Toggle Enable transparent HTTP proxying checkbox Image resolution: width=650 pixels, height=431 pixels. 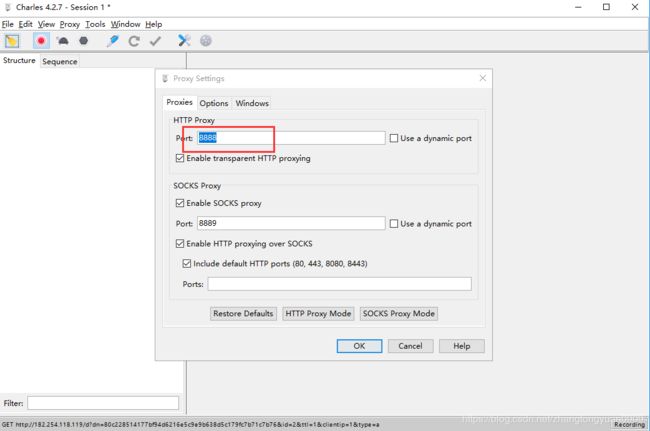point(180,158)
